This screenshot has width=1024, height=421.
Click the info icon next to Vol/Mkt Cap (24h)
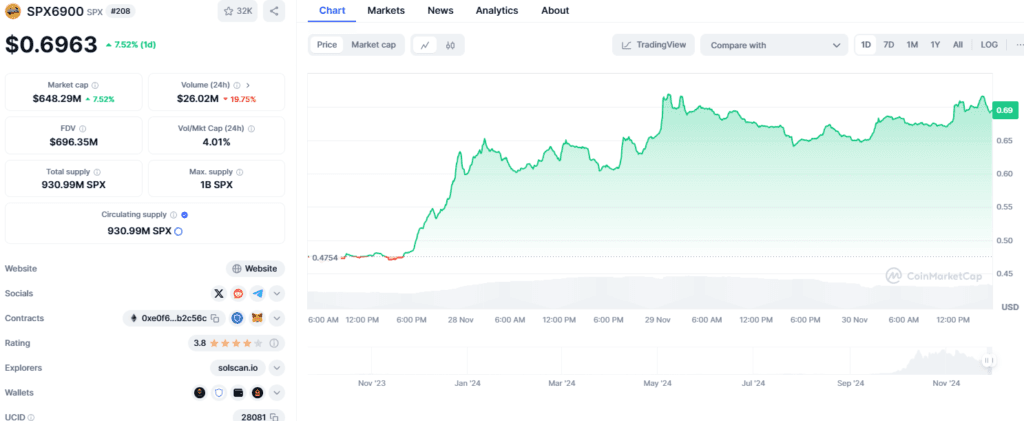[x=251, y=129]
